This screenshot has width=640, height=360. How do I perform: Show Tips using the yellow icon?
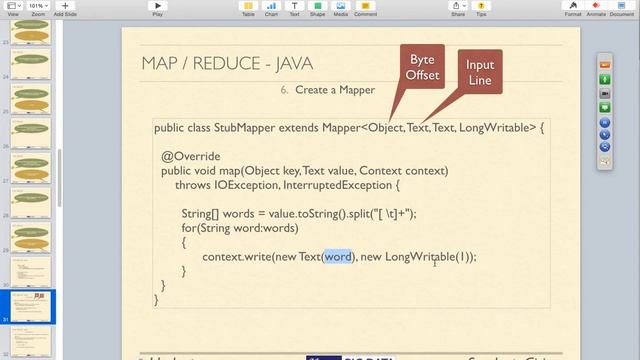coord(481,6)
